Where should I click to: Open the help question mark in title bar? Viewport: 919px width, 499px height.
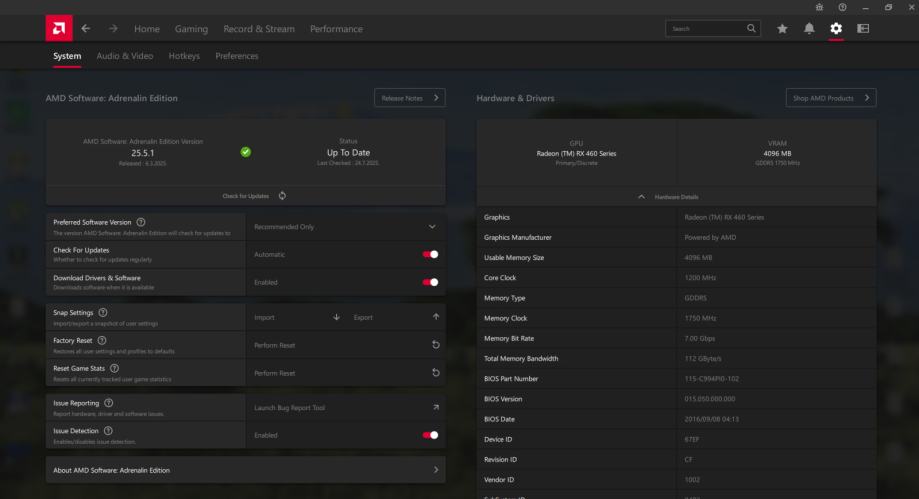click(842, 7)
